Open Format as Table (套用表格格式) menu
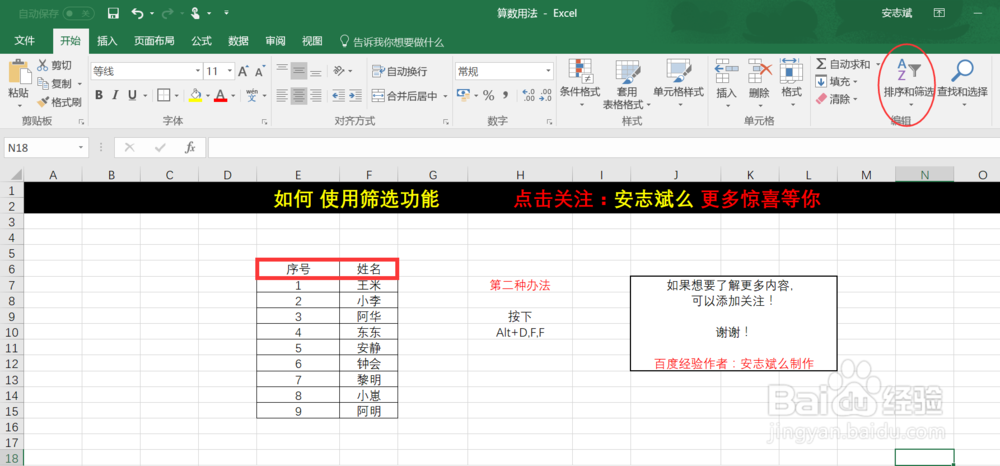The image size is (1000, 466). (x=627, y=83)
